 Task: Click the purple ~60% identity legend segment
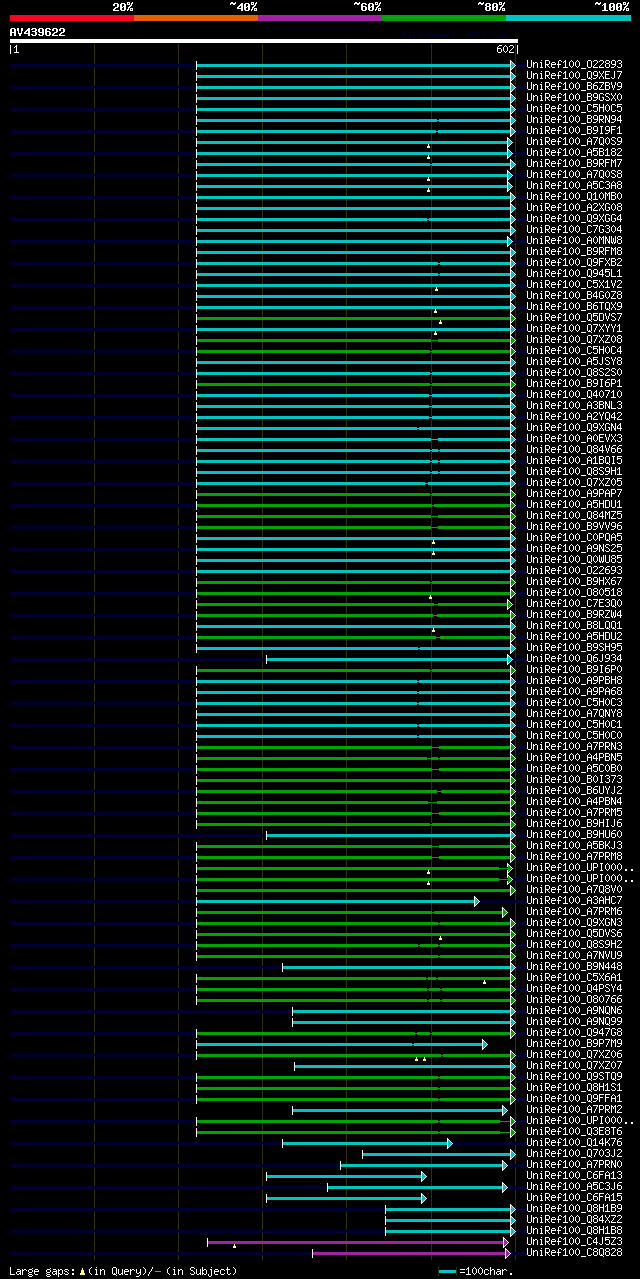pos(320,18)
